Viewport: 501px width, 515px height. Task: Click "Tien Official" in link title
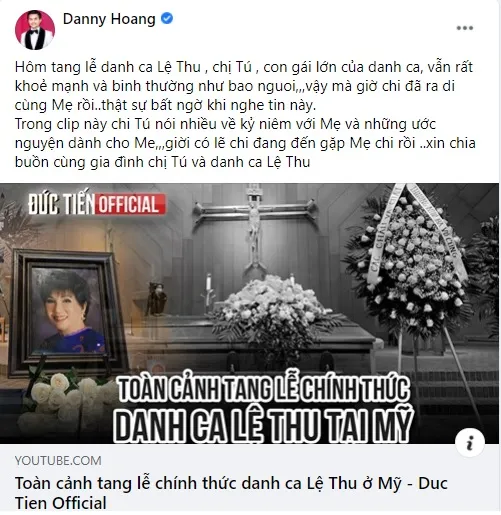point(61,503)
